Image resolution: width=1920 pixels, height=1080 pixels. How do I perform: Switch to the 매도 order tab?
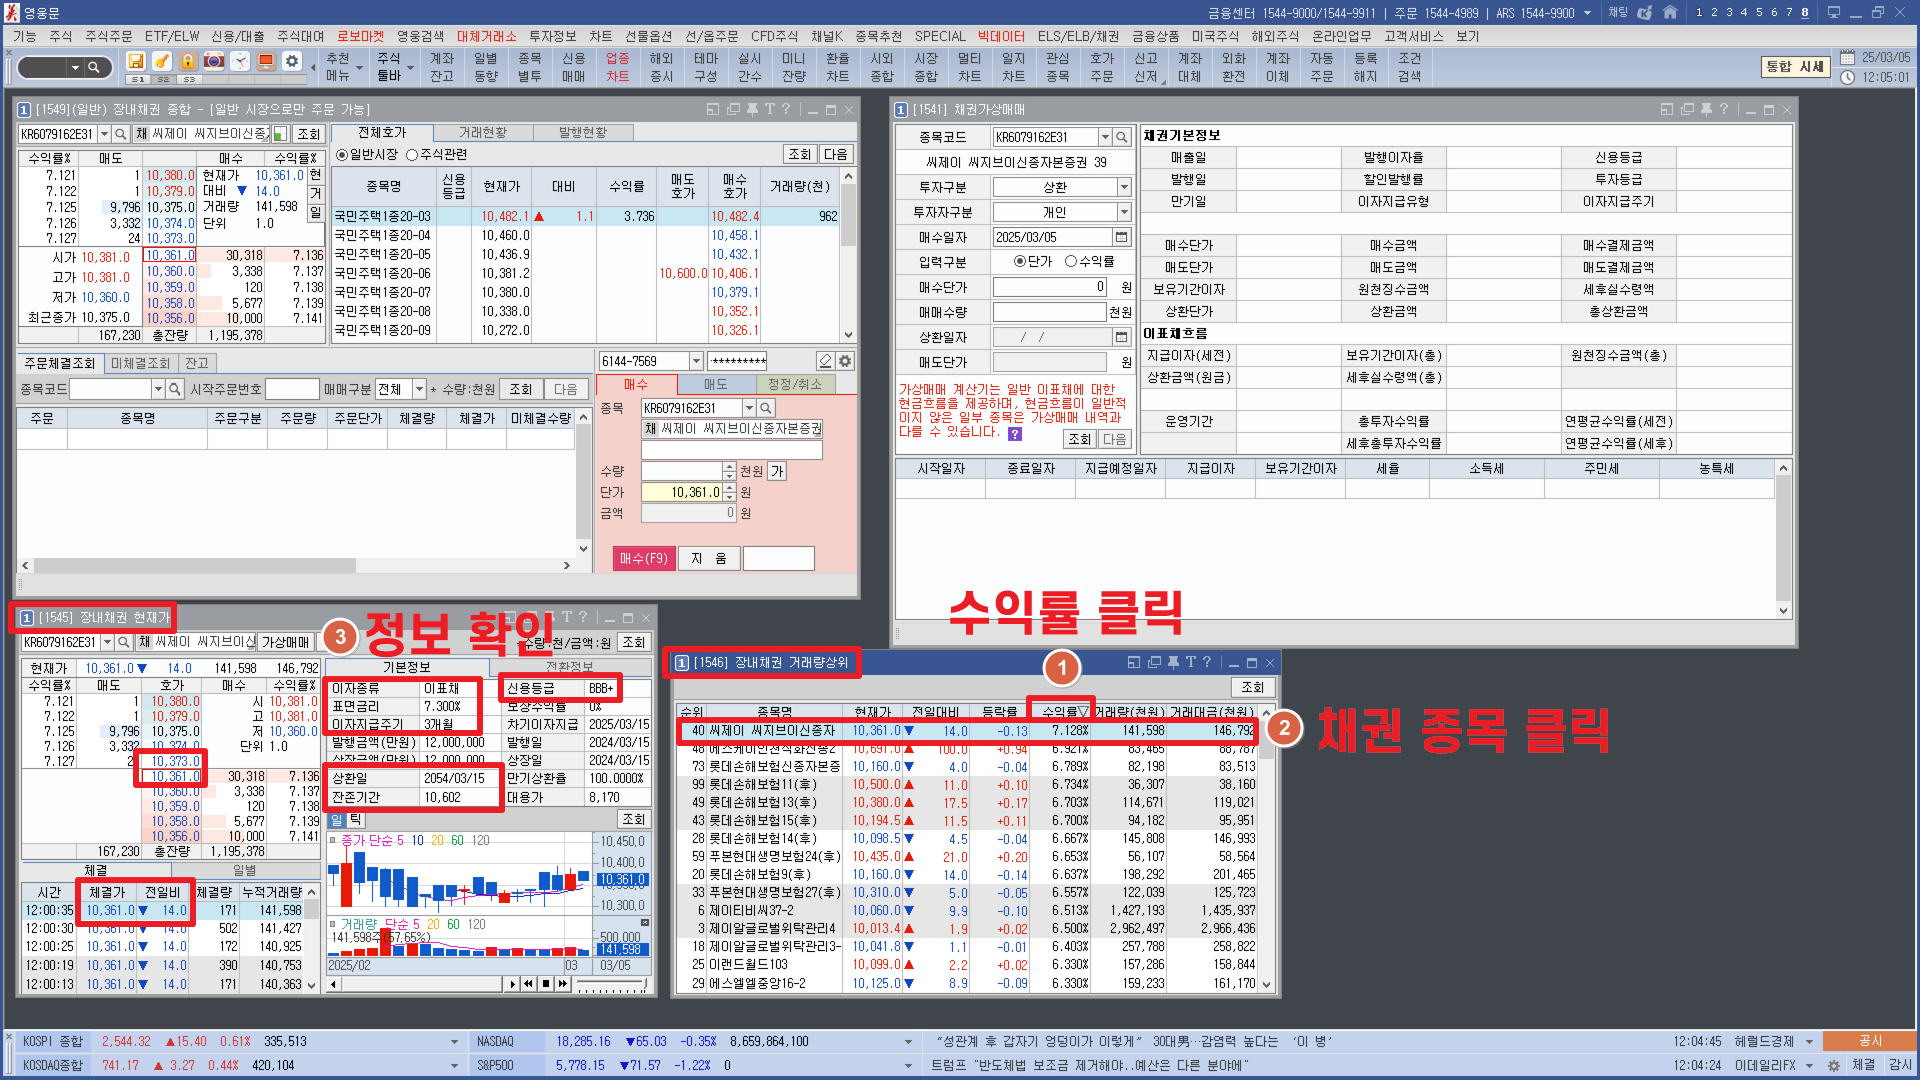pos(715,384)
